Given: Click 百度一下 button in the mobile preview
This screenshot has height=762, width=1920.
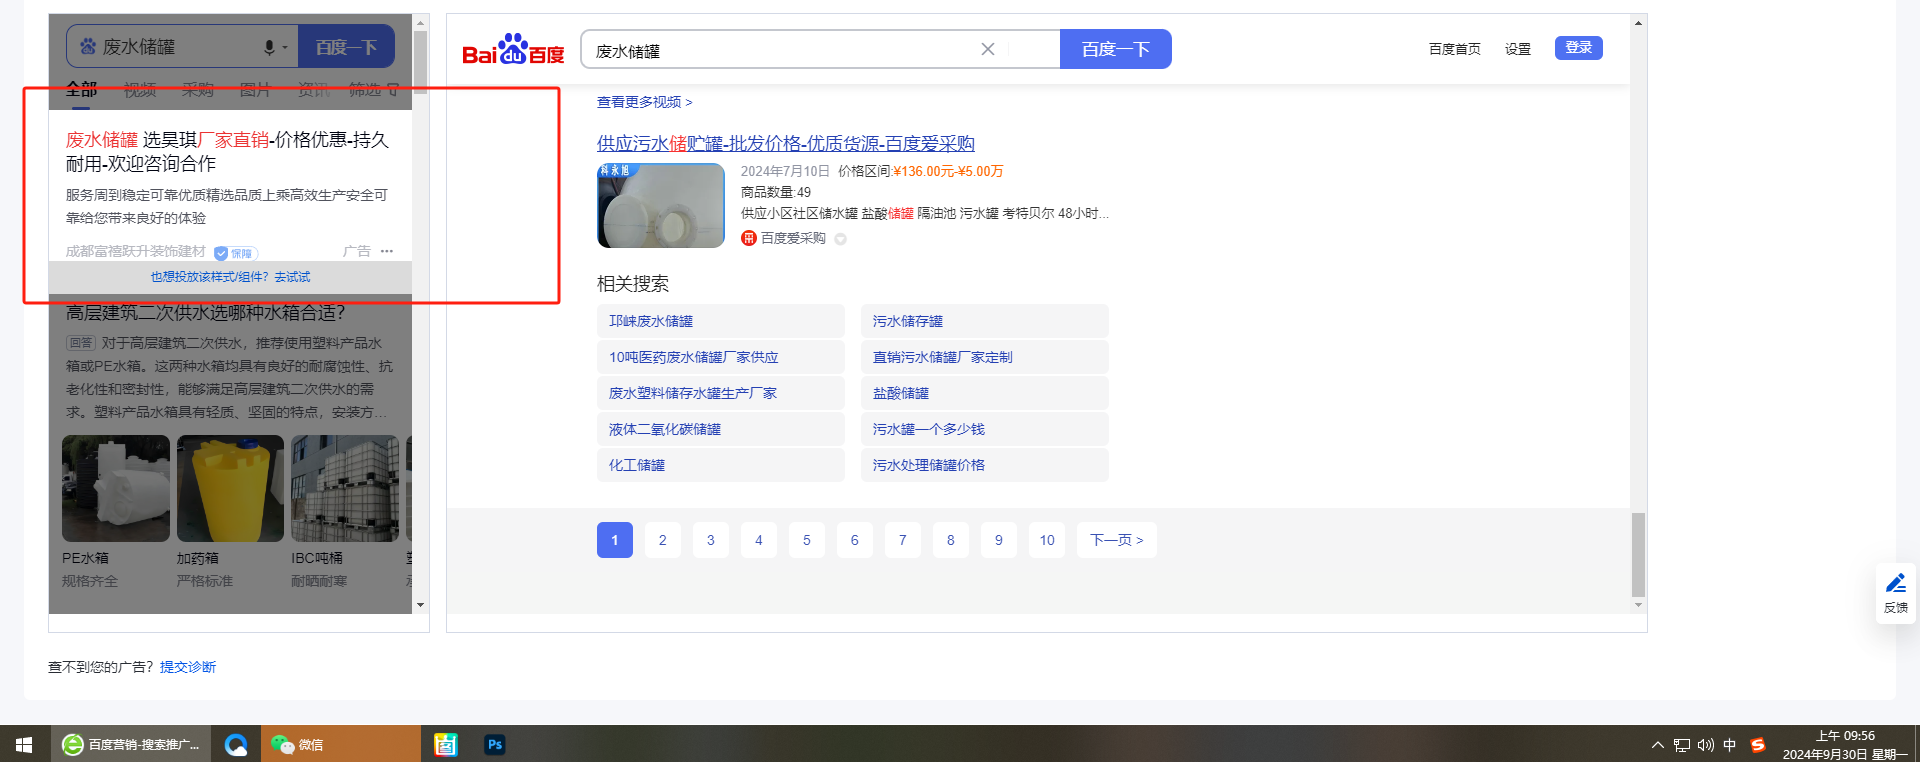Looking at the screenshot, I should 346,47.
